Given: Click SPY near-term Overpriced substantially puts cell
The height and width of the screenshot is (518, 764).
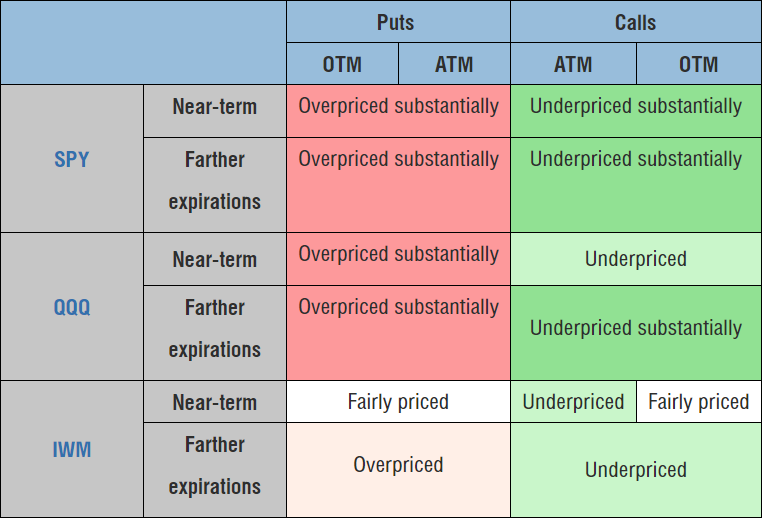Looking at the screenshot, I should (398, 111).
